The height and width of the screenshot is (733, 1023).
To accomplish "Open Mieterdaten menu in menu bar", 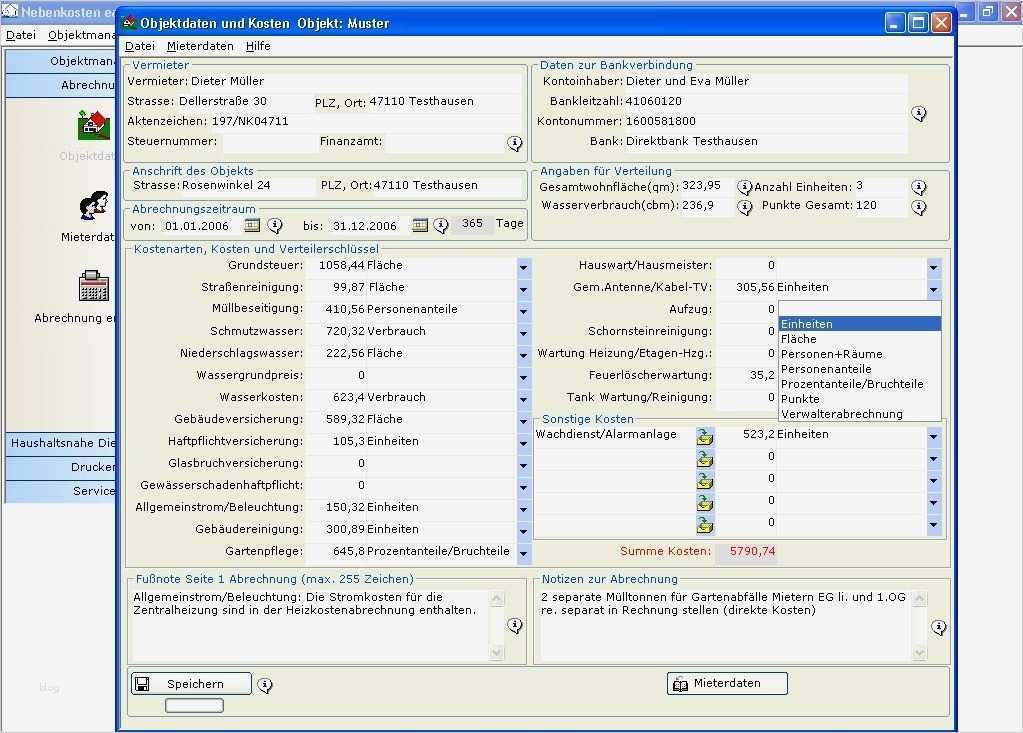I will [x=200, y=46].
